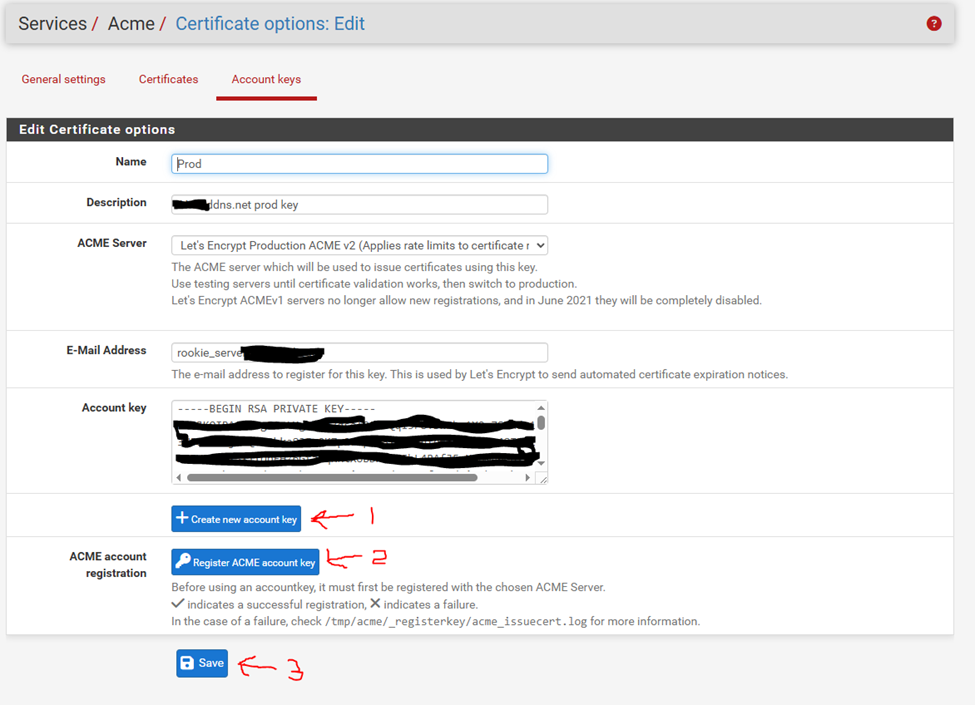Select the Account keys tab

click(266, 80)
